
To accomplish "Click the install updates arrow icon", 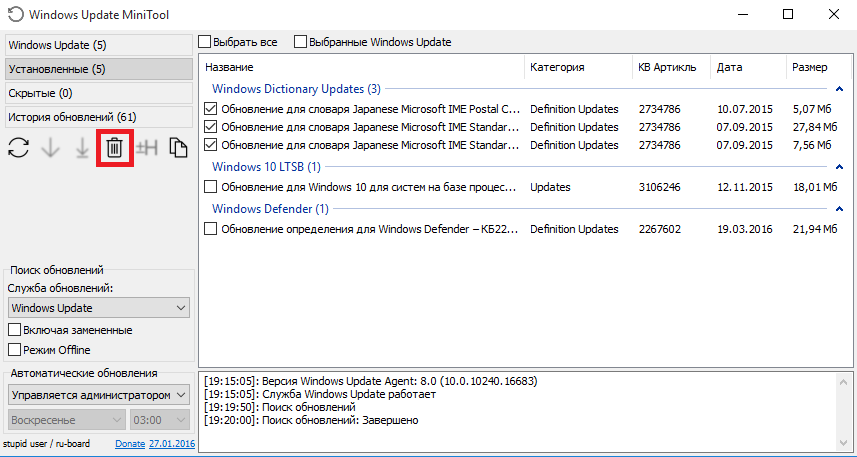I will click(x=82, y=148).
